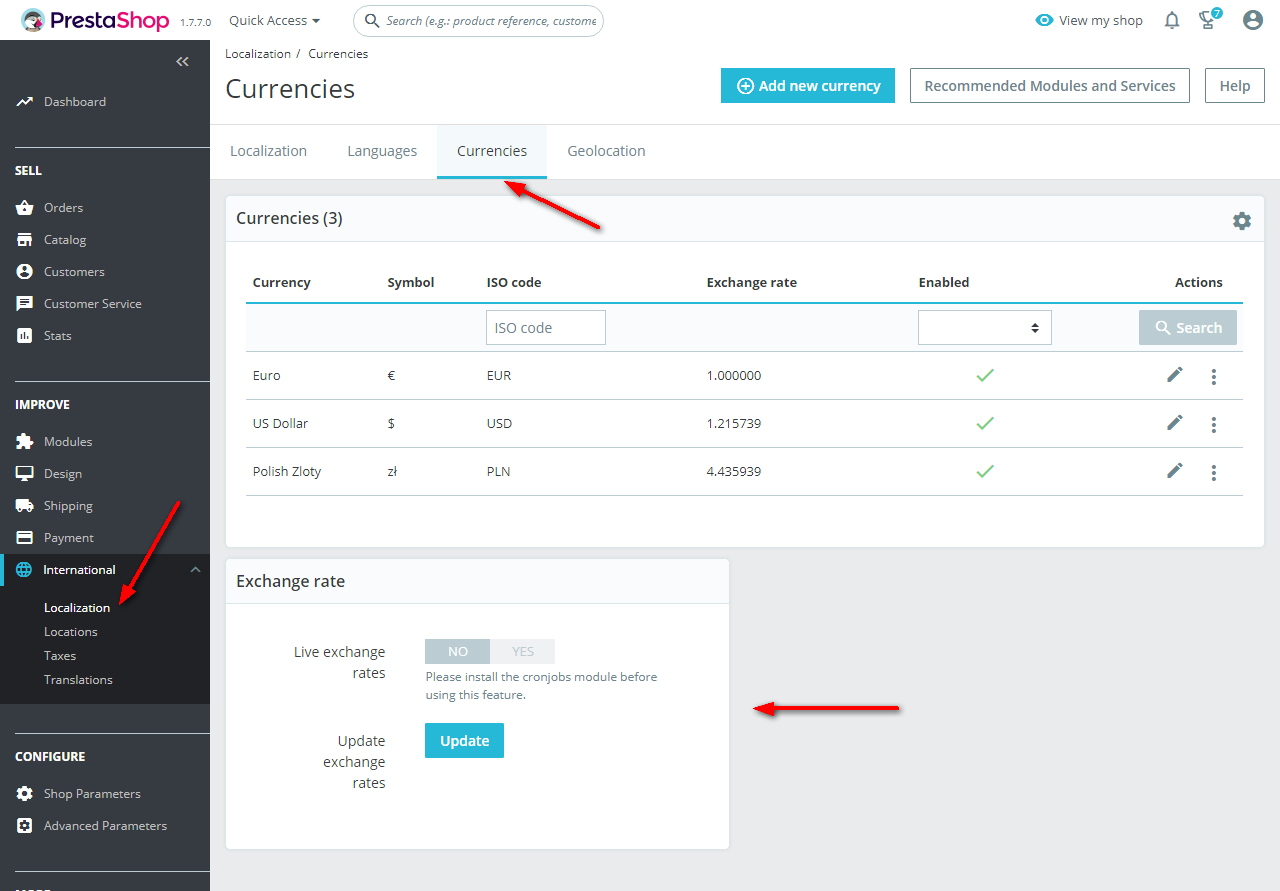Switch to the Geolocation tab
Screen dimensions: 1280x891
coord(606,151)
